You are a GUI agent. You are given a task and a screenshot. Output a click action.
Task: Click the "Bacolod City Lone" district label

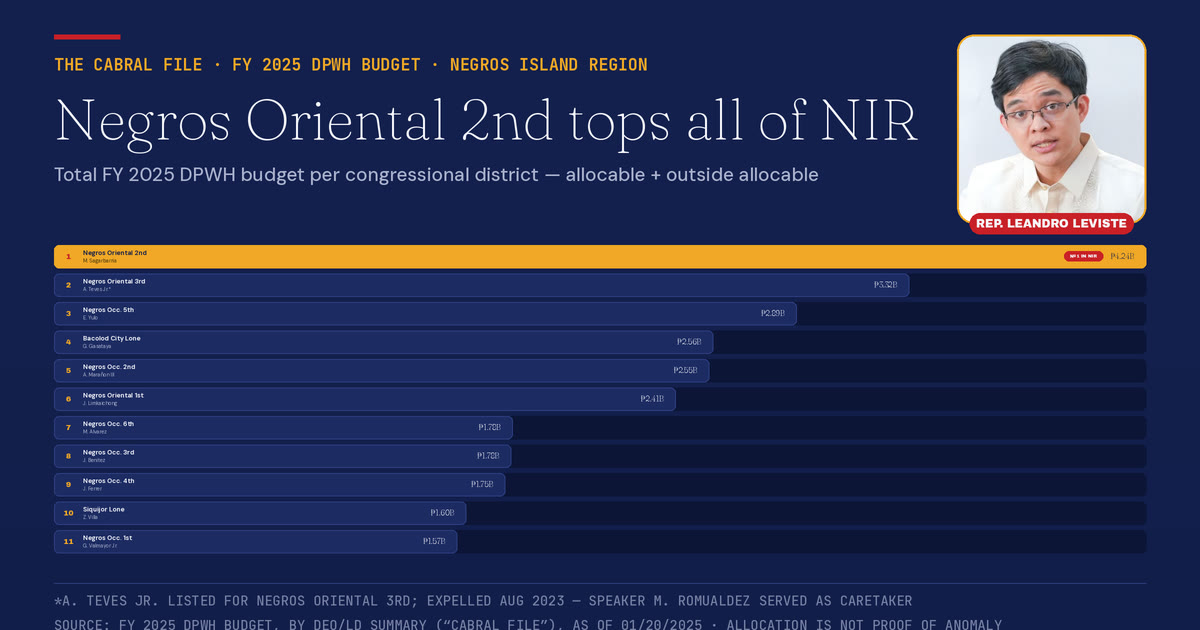click(x=112, y=338)
